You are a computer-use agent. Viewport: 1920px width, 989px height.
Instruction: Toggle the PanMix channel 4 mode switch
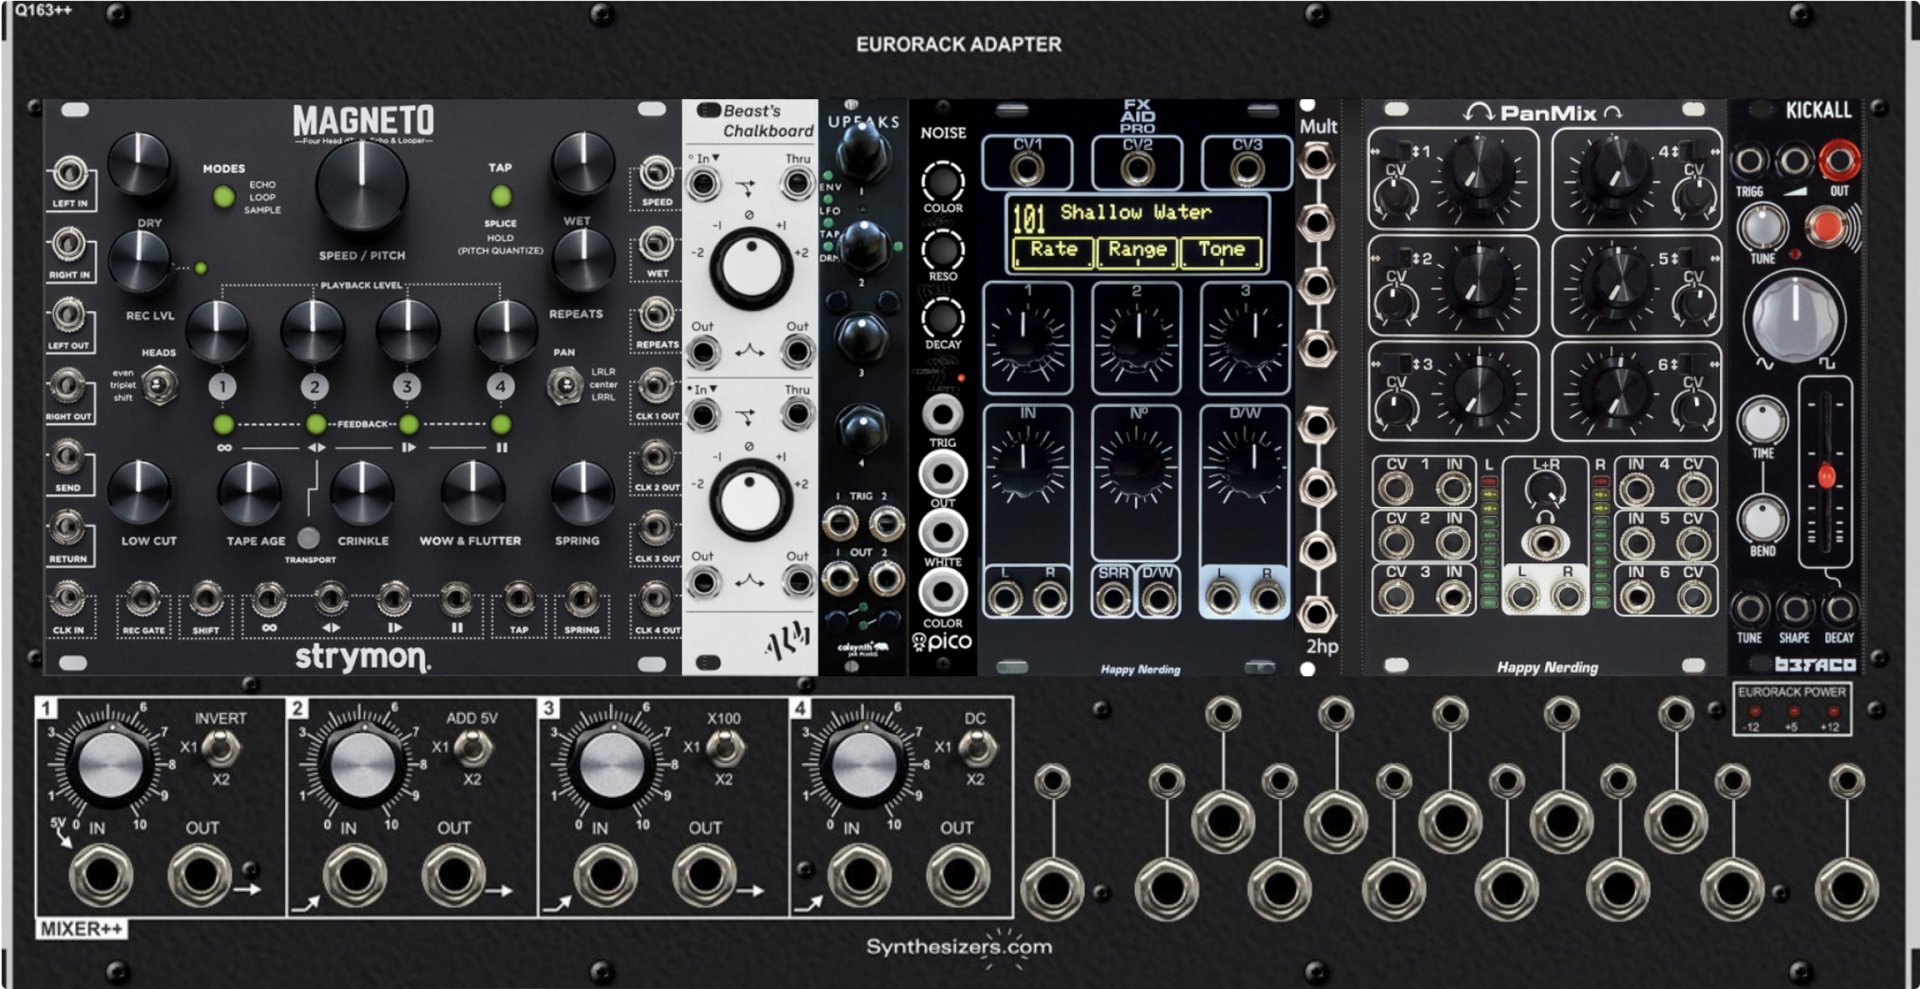coord(1692,150)
